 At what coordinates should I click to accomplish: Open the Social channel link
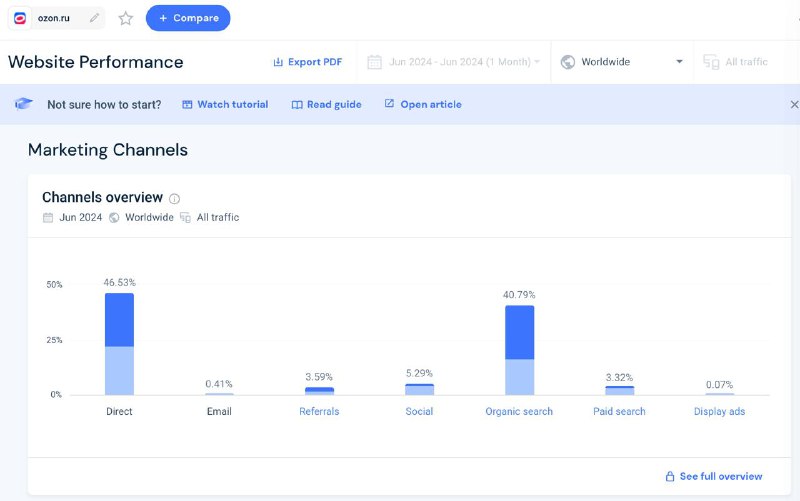419,411
